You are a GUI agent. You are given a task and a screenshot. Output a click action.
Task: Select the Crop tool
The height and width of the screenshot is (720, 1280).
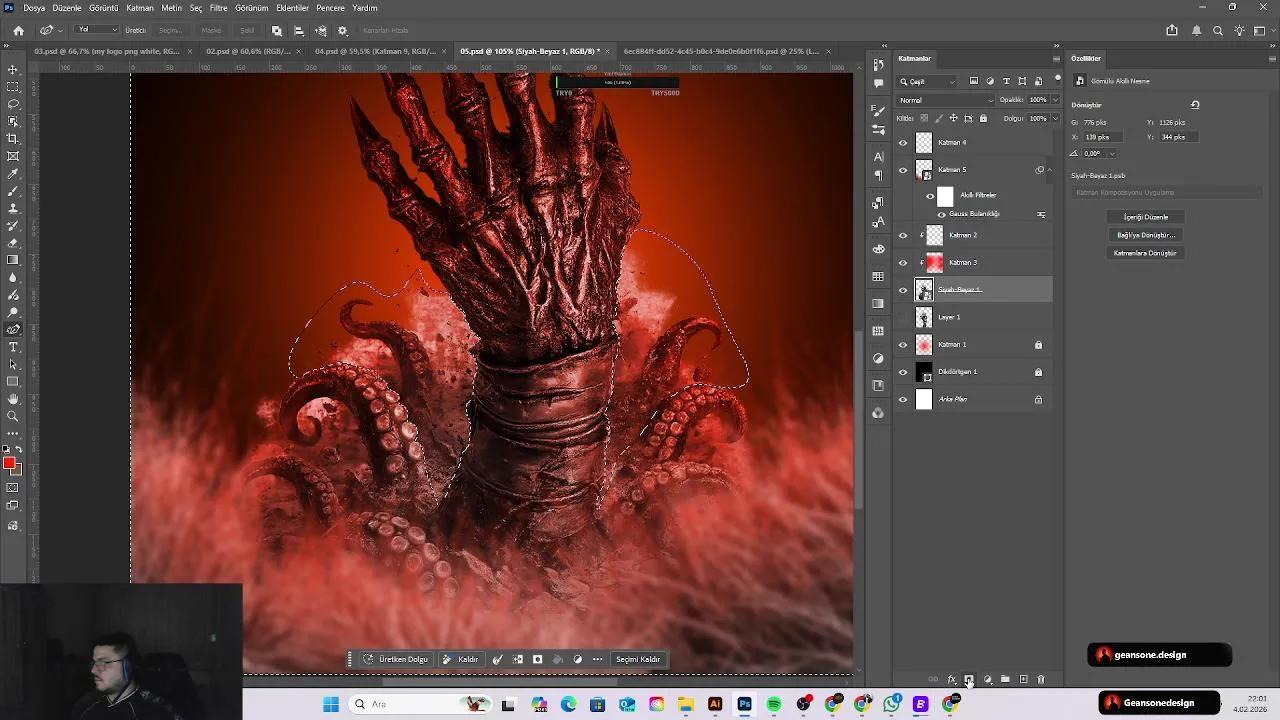13,139
